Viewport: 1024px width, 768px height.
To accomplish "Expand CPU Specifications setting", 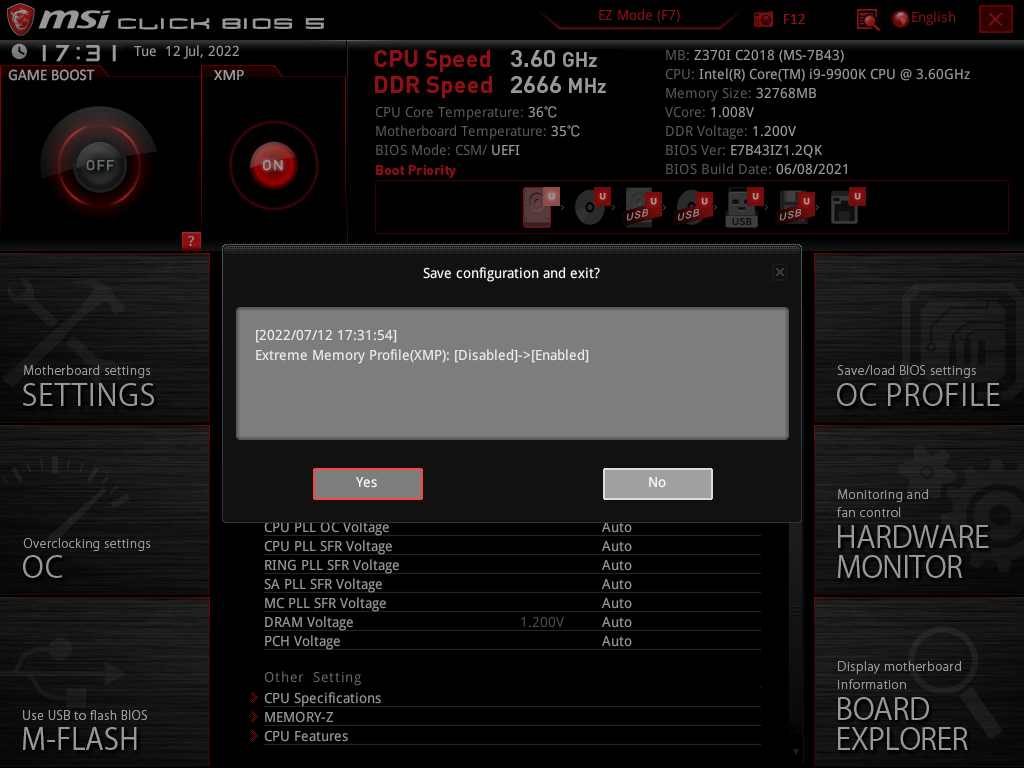I will pyautogui.click(x=322, y=698).
